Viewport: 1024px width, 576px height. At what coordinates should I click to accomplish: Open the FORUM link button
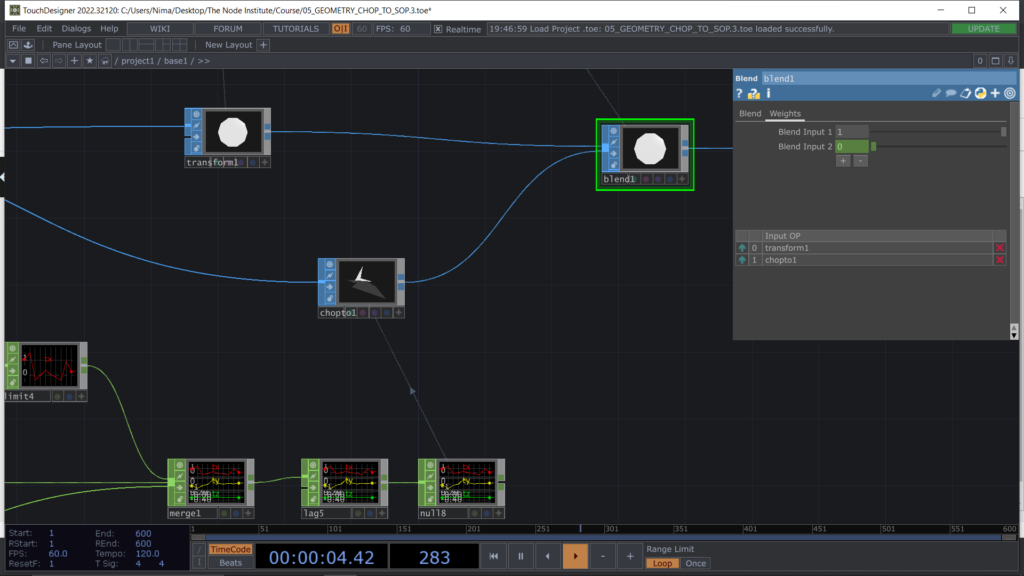tap(228, 29)
